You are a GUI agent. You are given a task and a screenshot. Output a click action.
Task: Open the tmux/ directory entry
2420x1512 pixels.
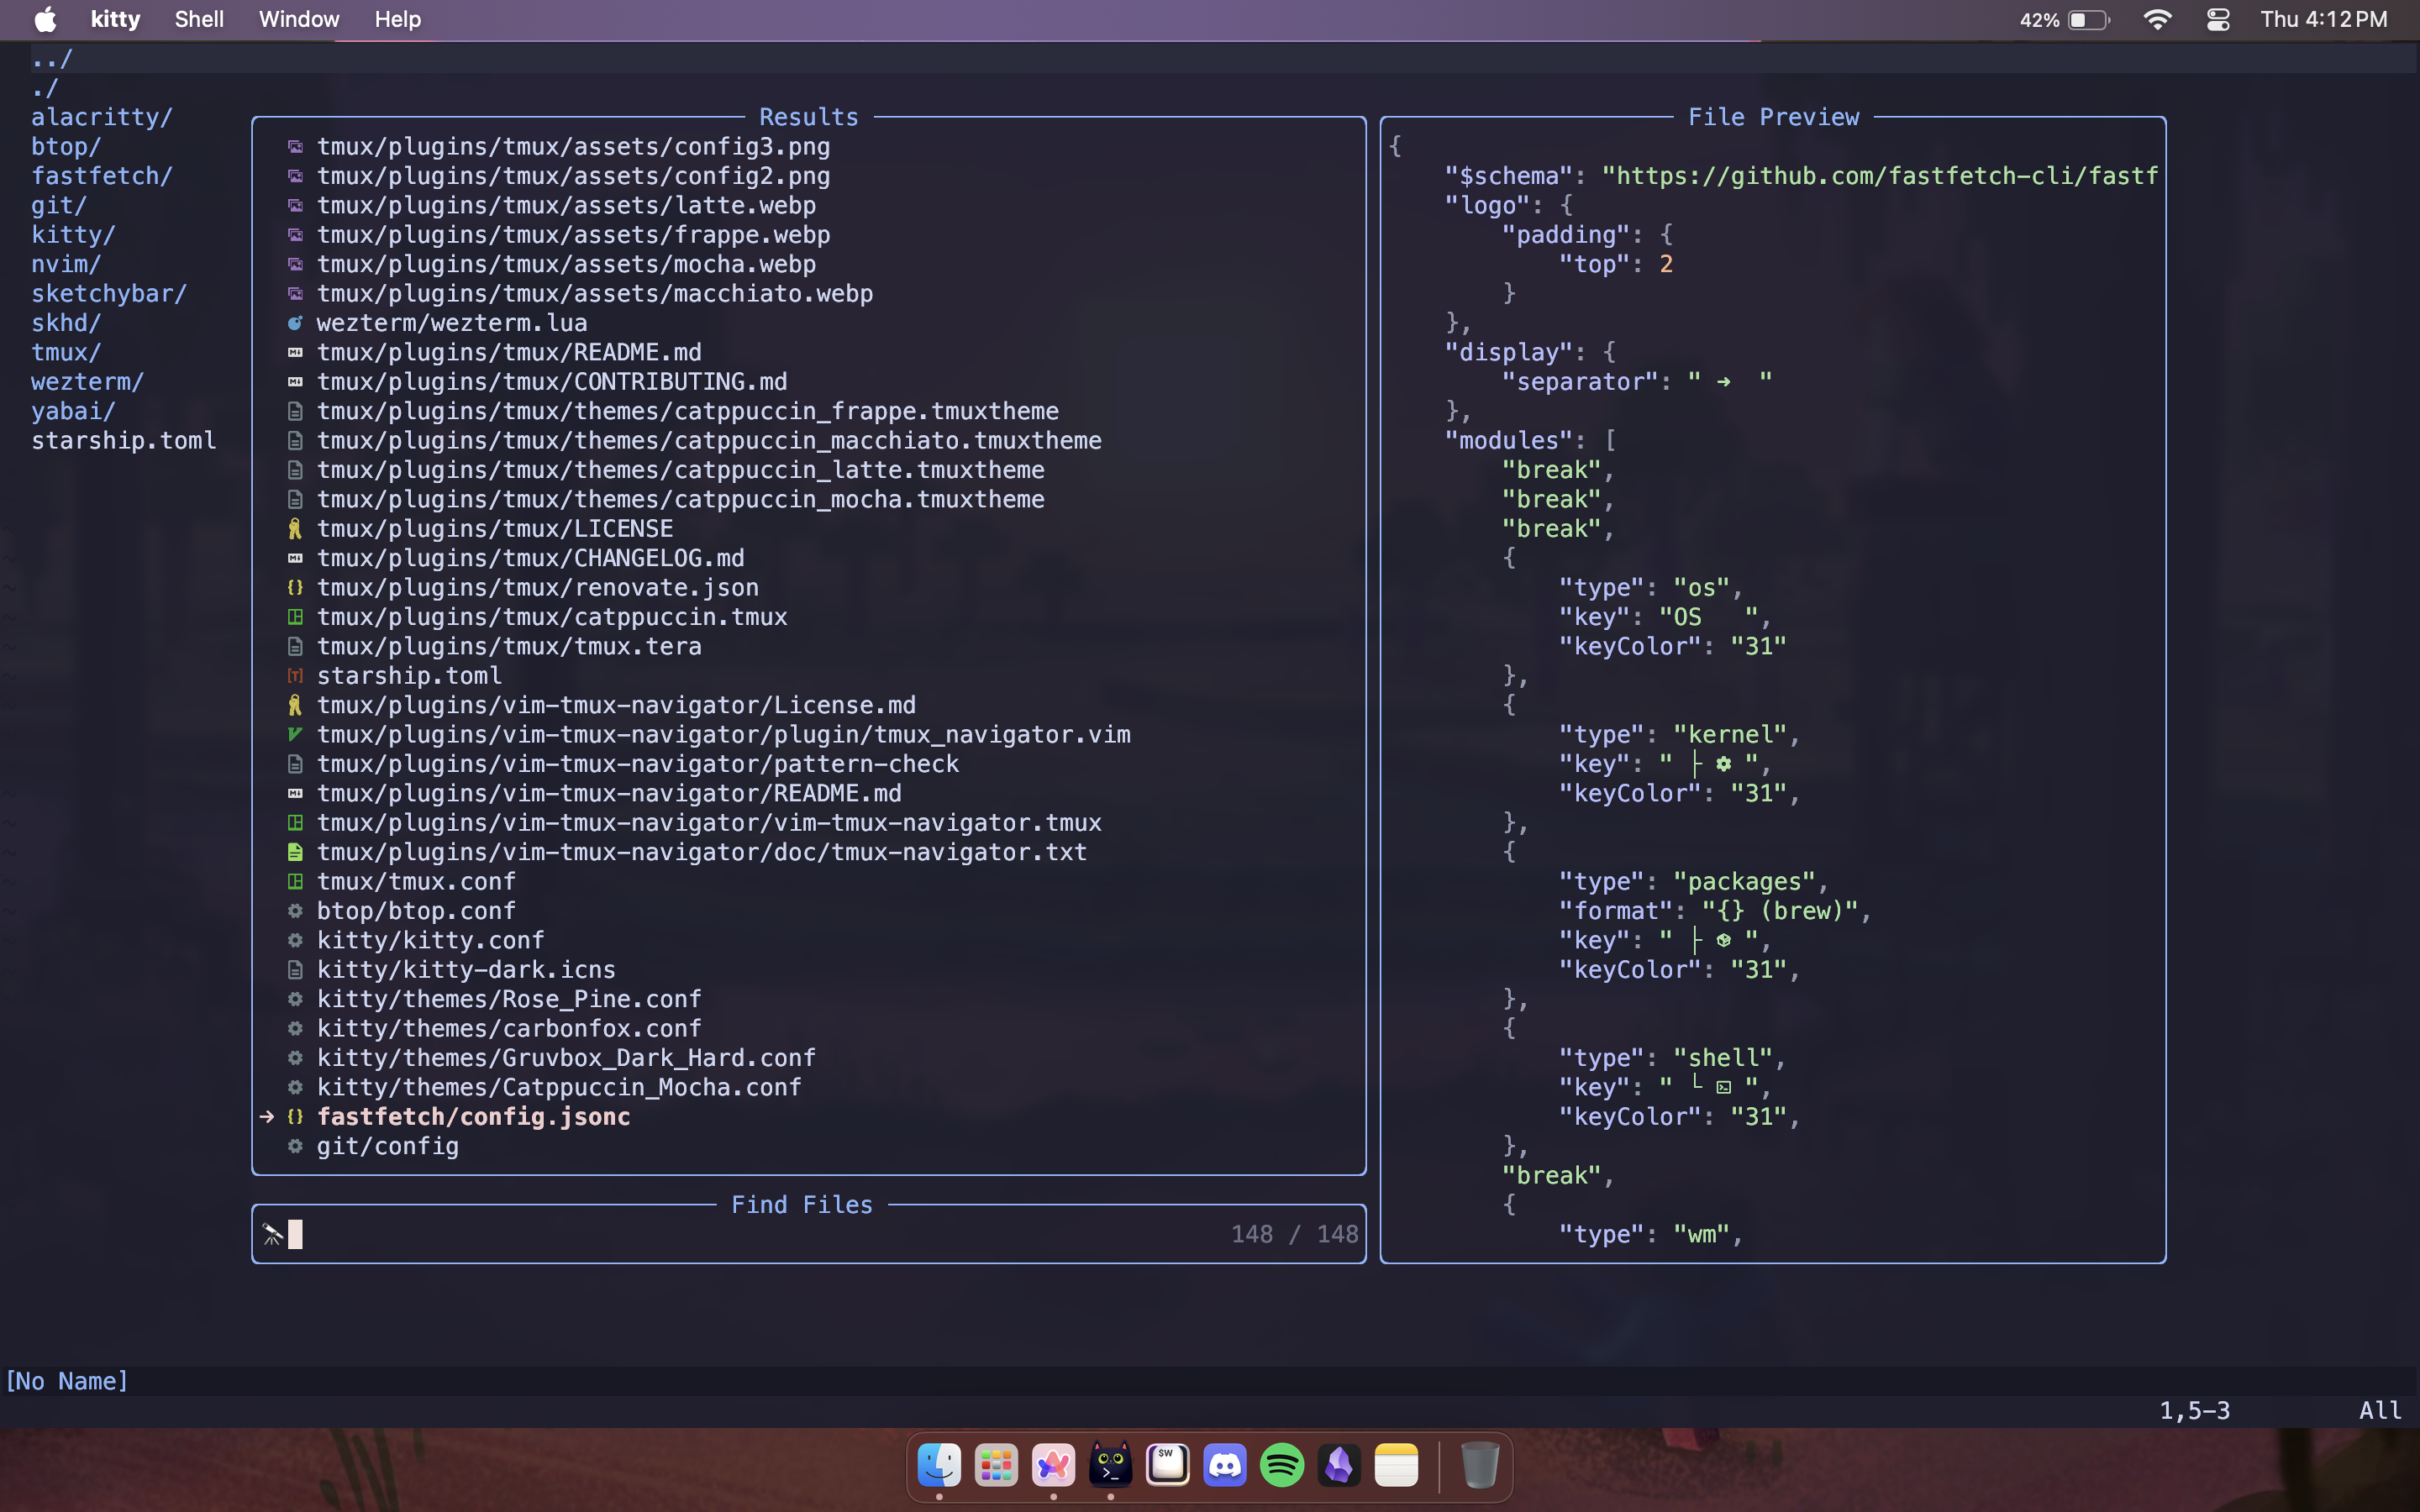[66, 352]
